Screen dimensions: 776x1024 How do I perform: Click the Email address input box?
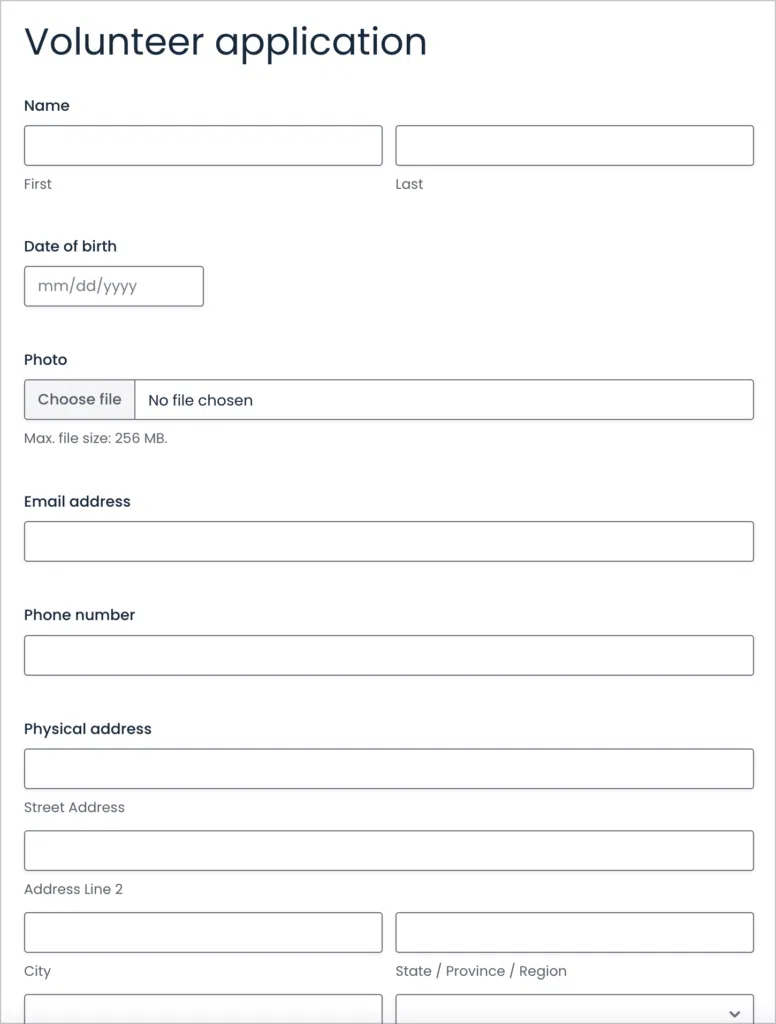point(388,541)
